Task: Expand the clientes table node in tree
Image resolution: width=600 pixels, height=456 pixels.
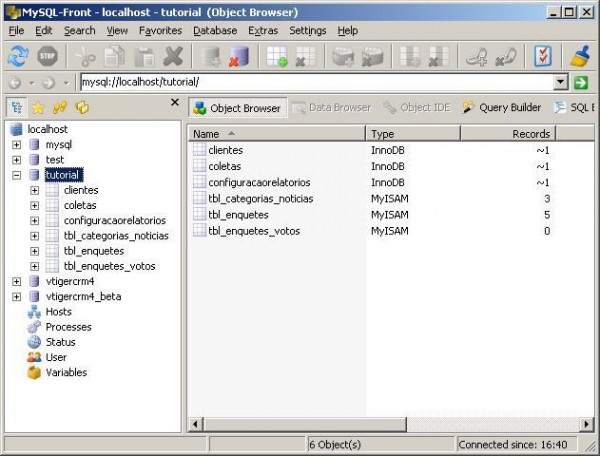Action: click(x=34, y=191)
